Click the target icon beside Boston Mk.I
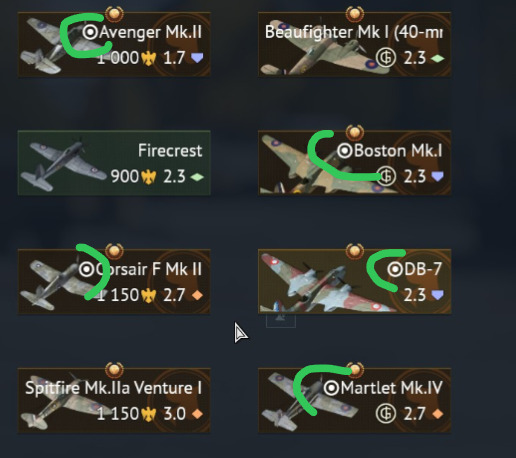Viewport: 516px width, 458px height. click(x=345, y=151)
